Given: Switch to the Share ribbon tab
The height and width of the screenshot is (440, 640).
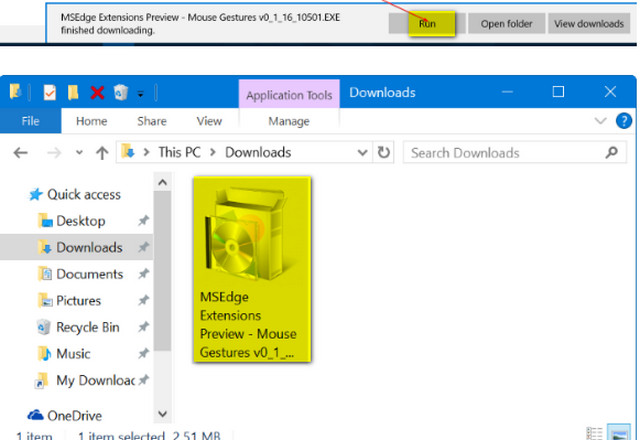Looking at the screenshot, I should [151, 121].
